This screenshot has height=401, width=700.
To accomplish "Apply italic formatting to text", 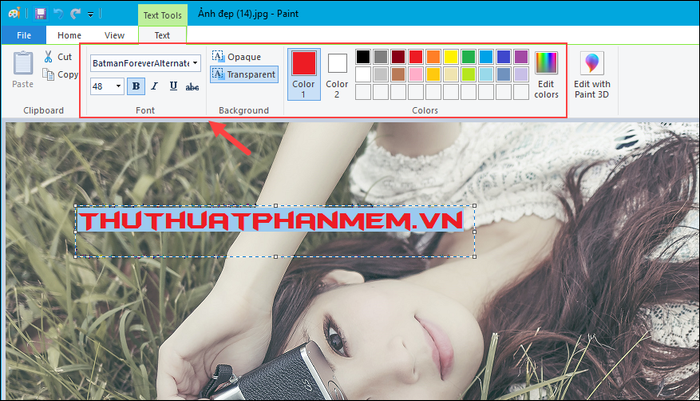I will 154,86.
